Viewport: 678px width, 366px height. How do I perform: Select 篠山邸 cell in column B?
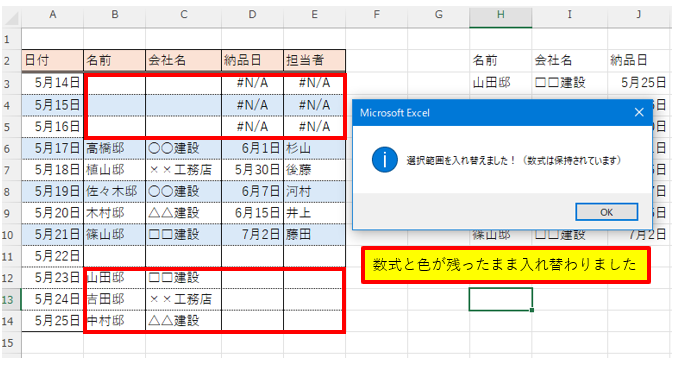click(115, 235)
